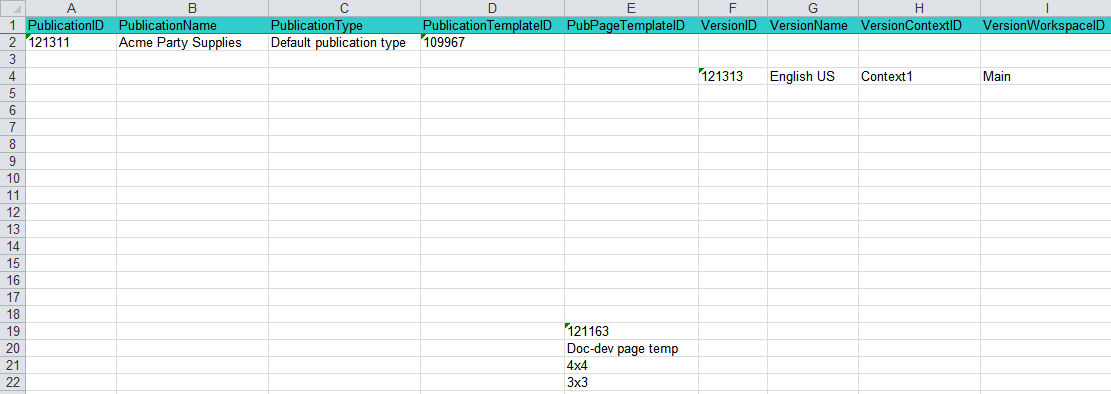Select column E header
This screenshot has height=394, width=1111.
pos(631,8)
